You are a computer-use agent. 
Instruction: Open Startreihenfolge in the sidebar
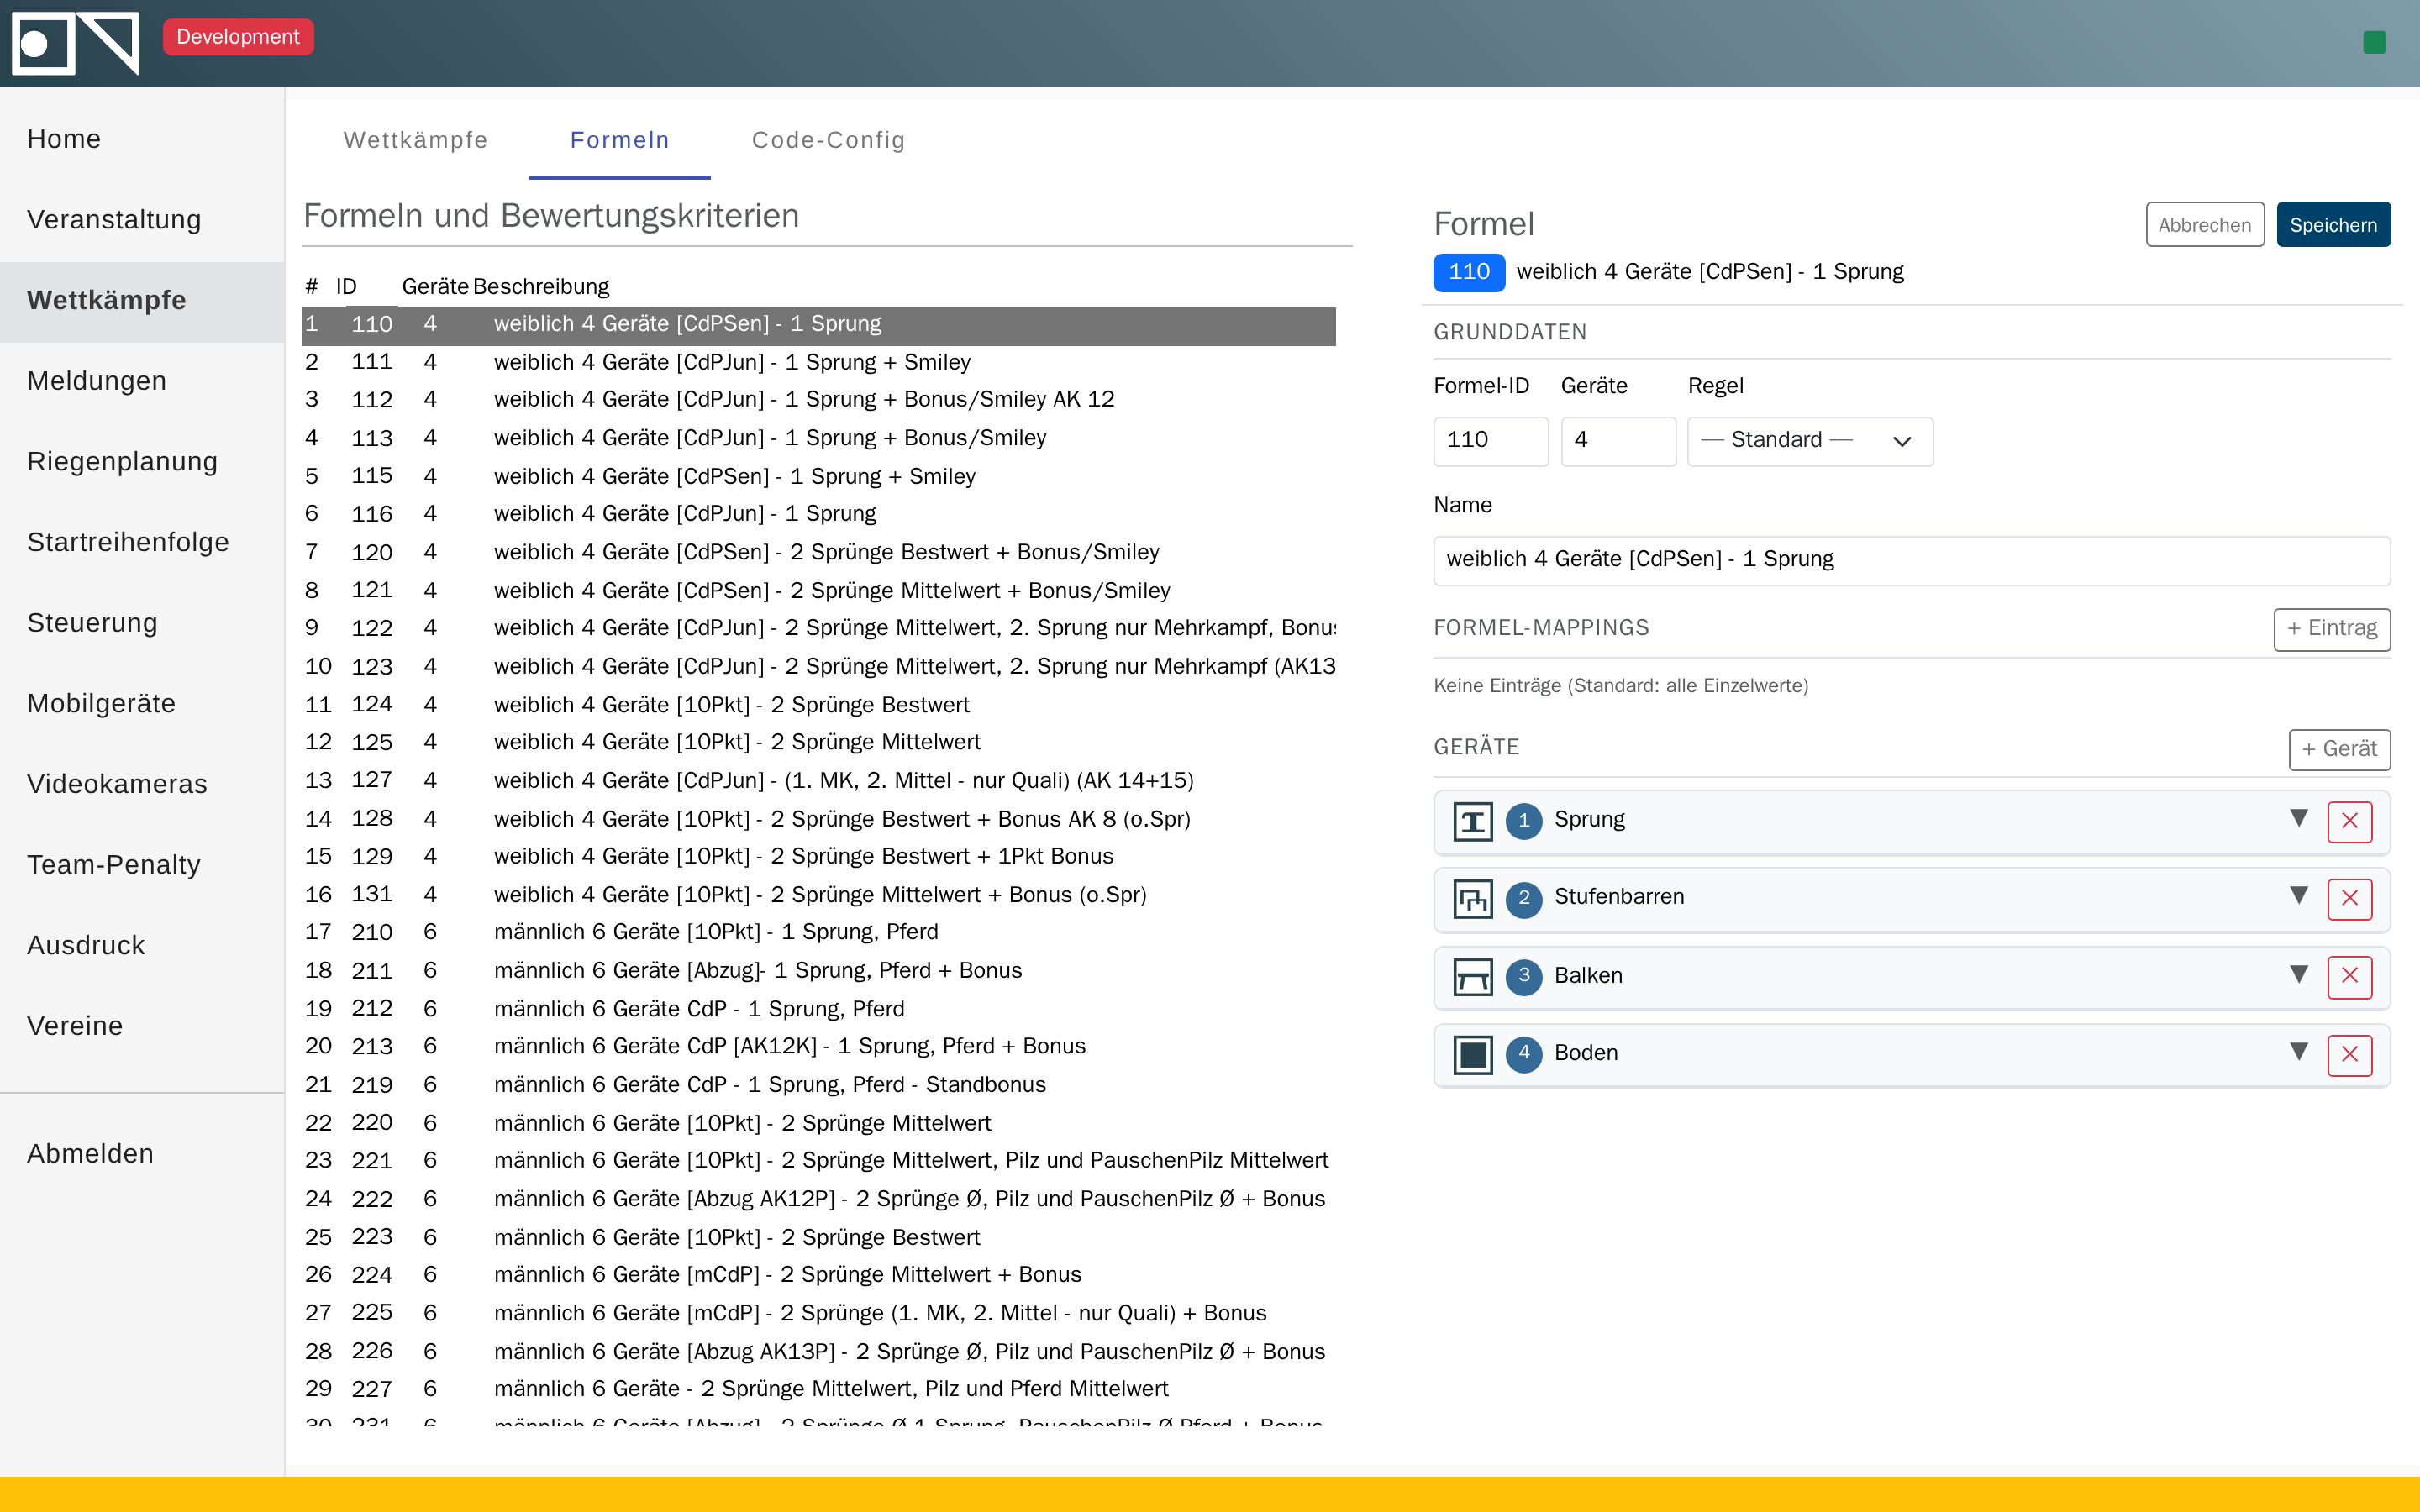tap(142, 543)
